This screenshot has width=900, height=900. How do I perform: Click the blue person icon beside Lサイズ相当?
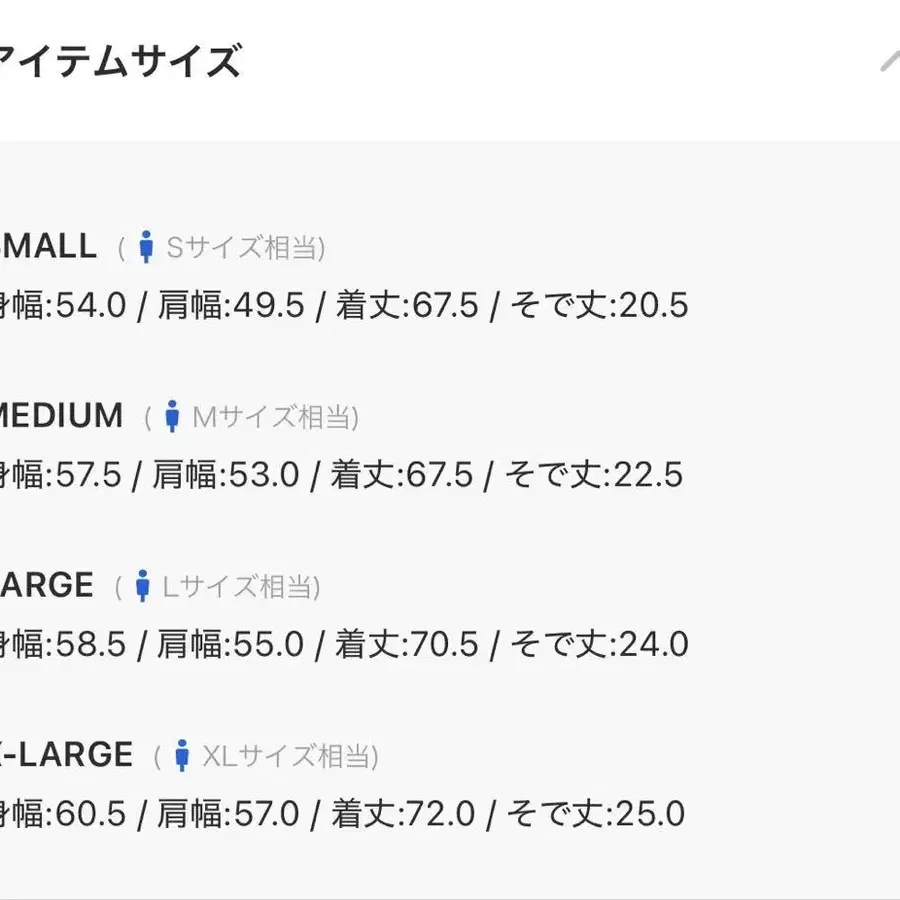tap(143, 585)
